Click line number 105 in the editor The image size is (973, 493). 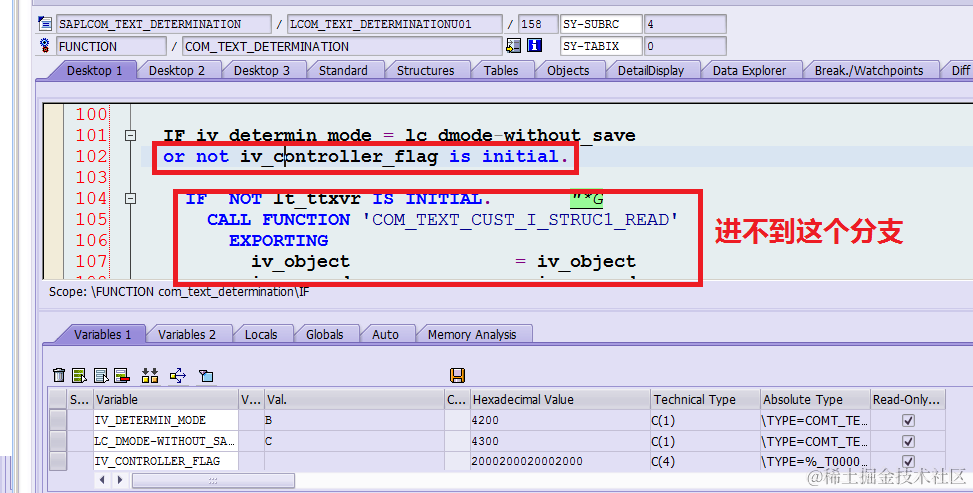pyautogui.click(x=91, y=219)
